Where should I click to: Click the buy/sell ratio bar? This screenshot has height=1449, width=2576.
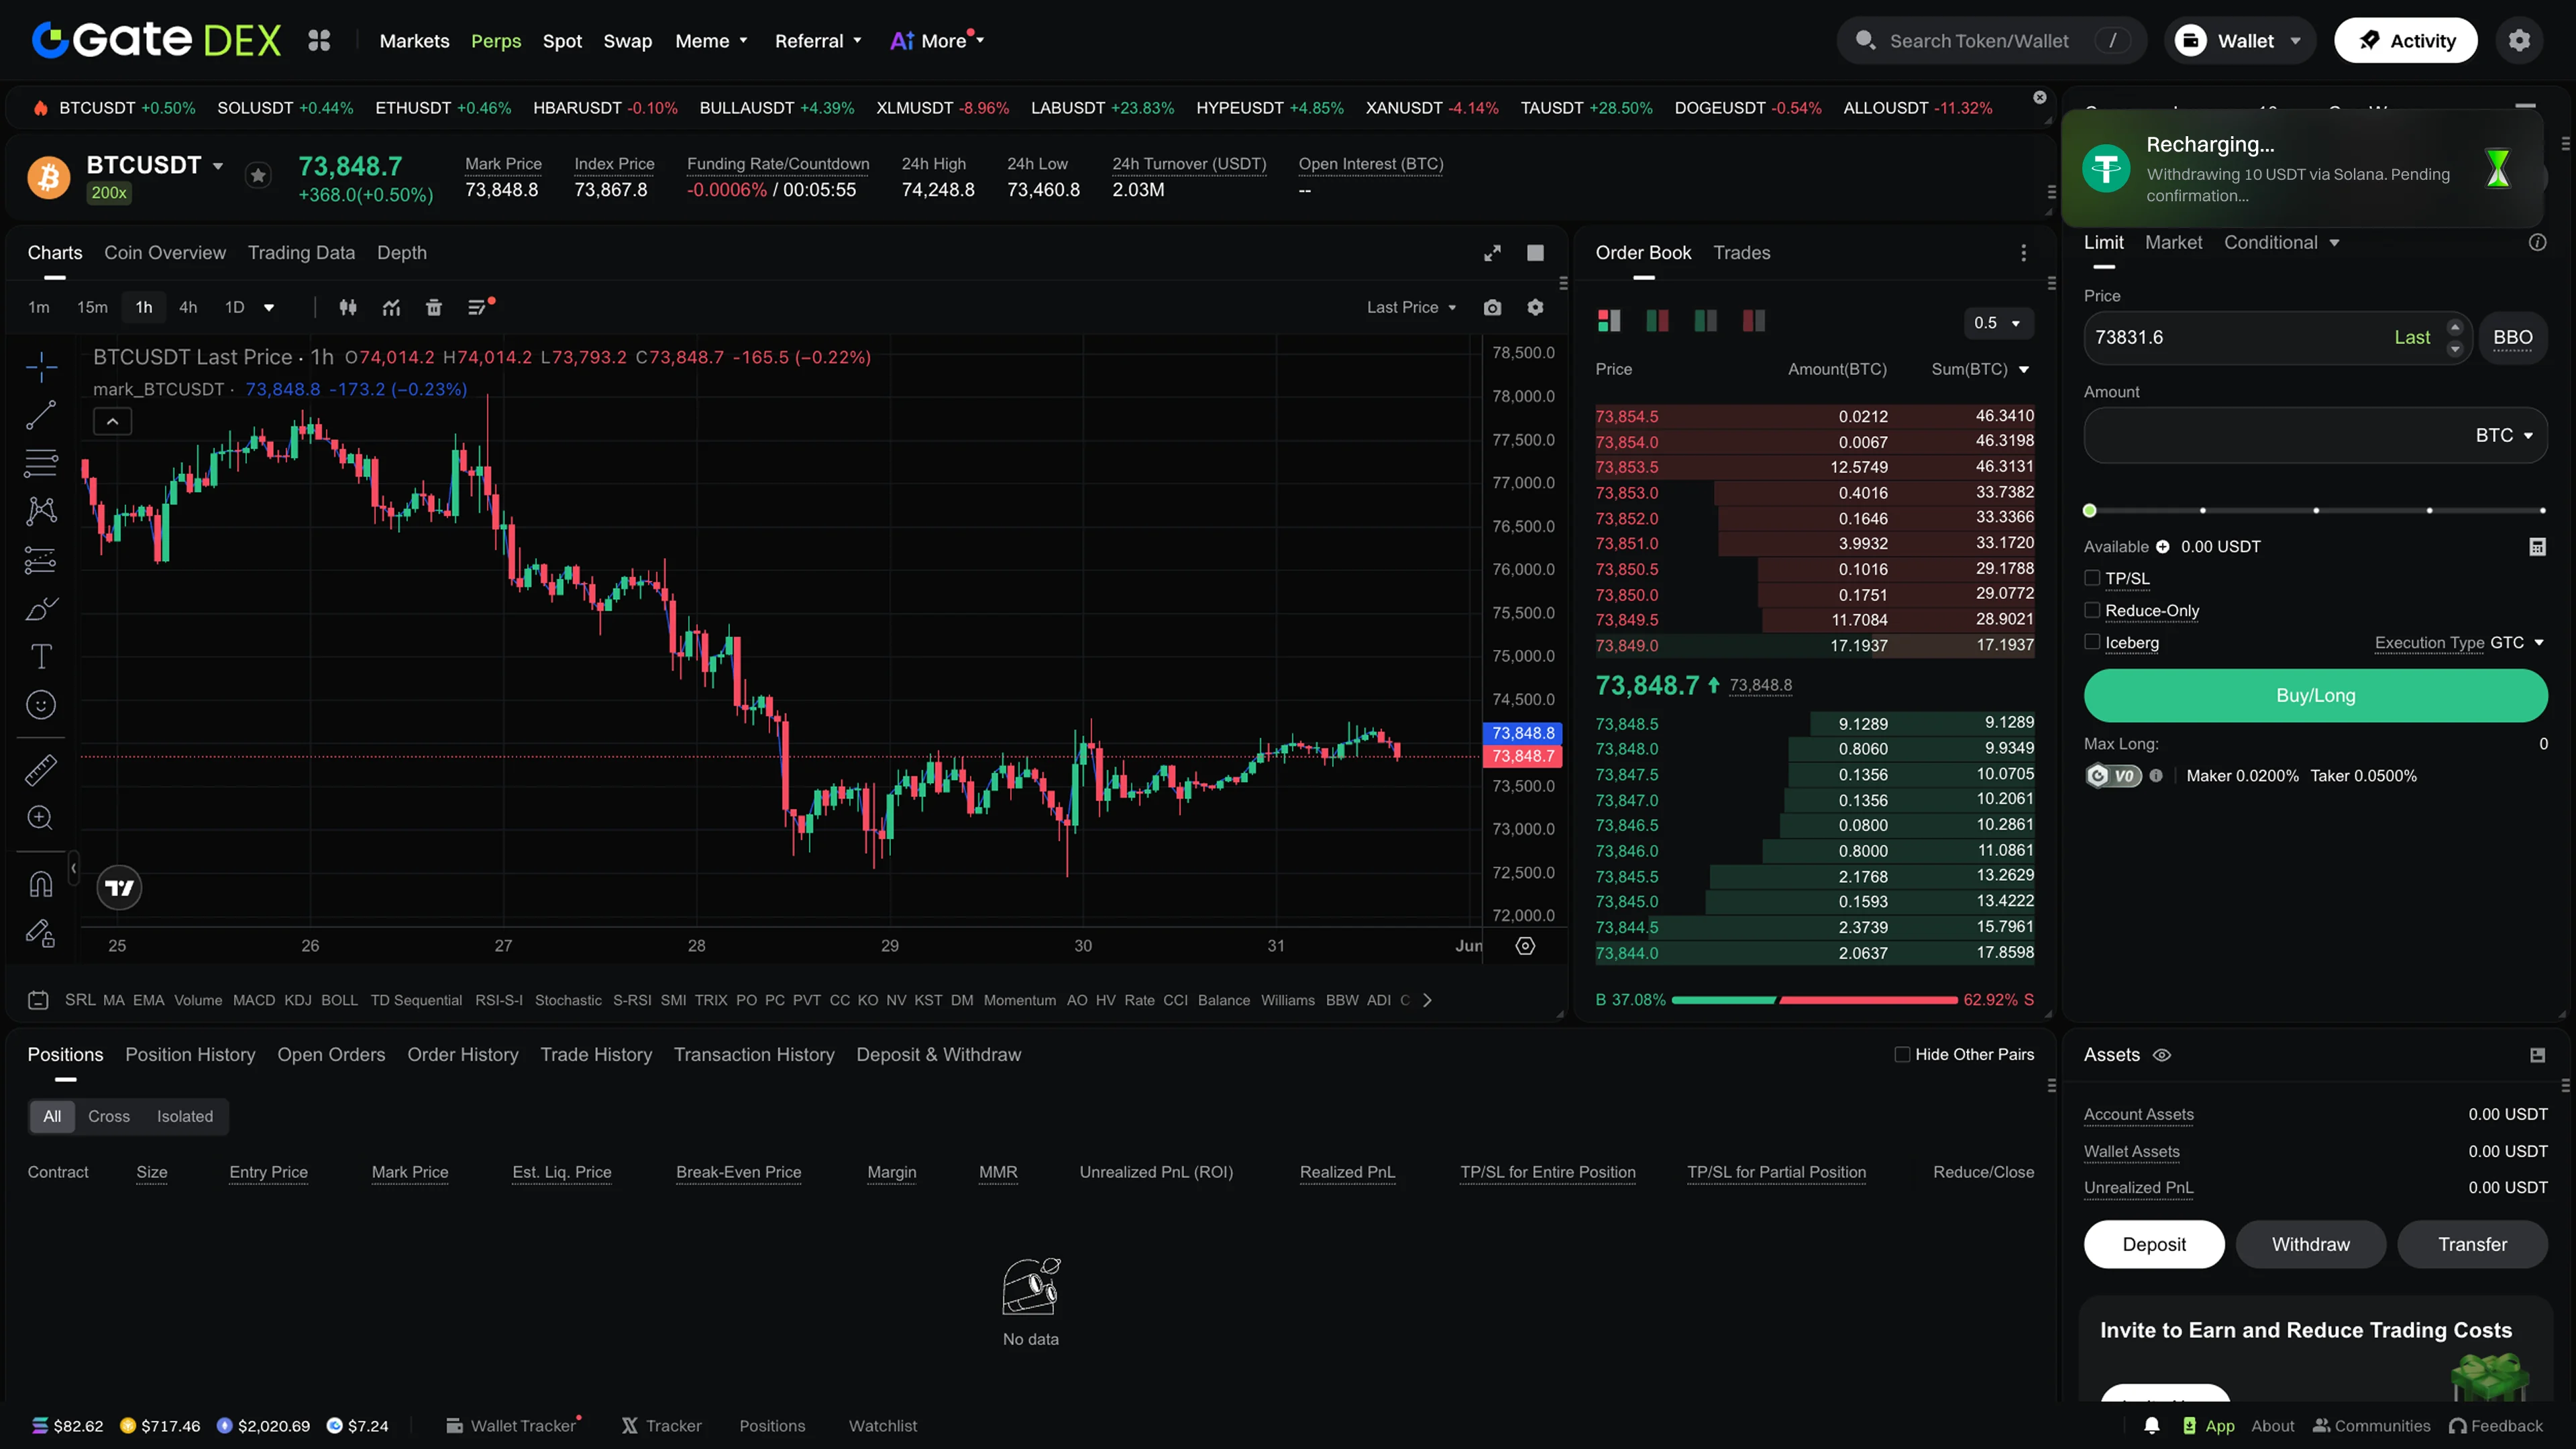coord(1814,1000)
